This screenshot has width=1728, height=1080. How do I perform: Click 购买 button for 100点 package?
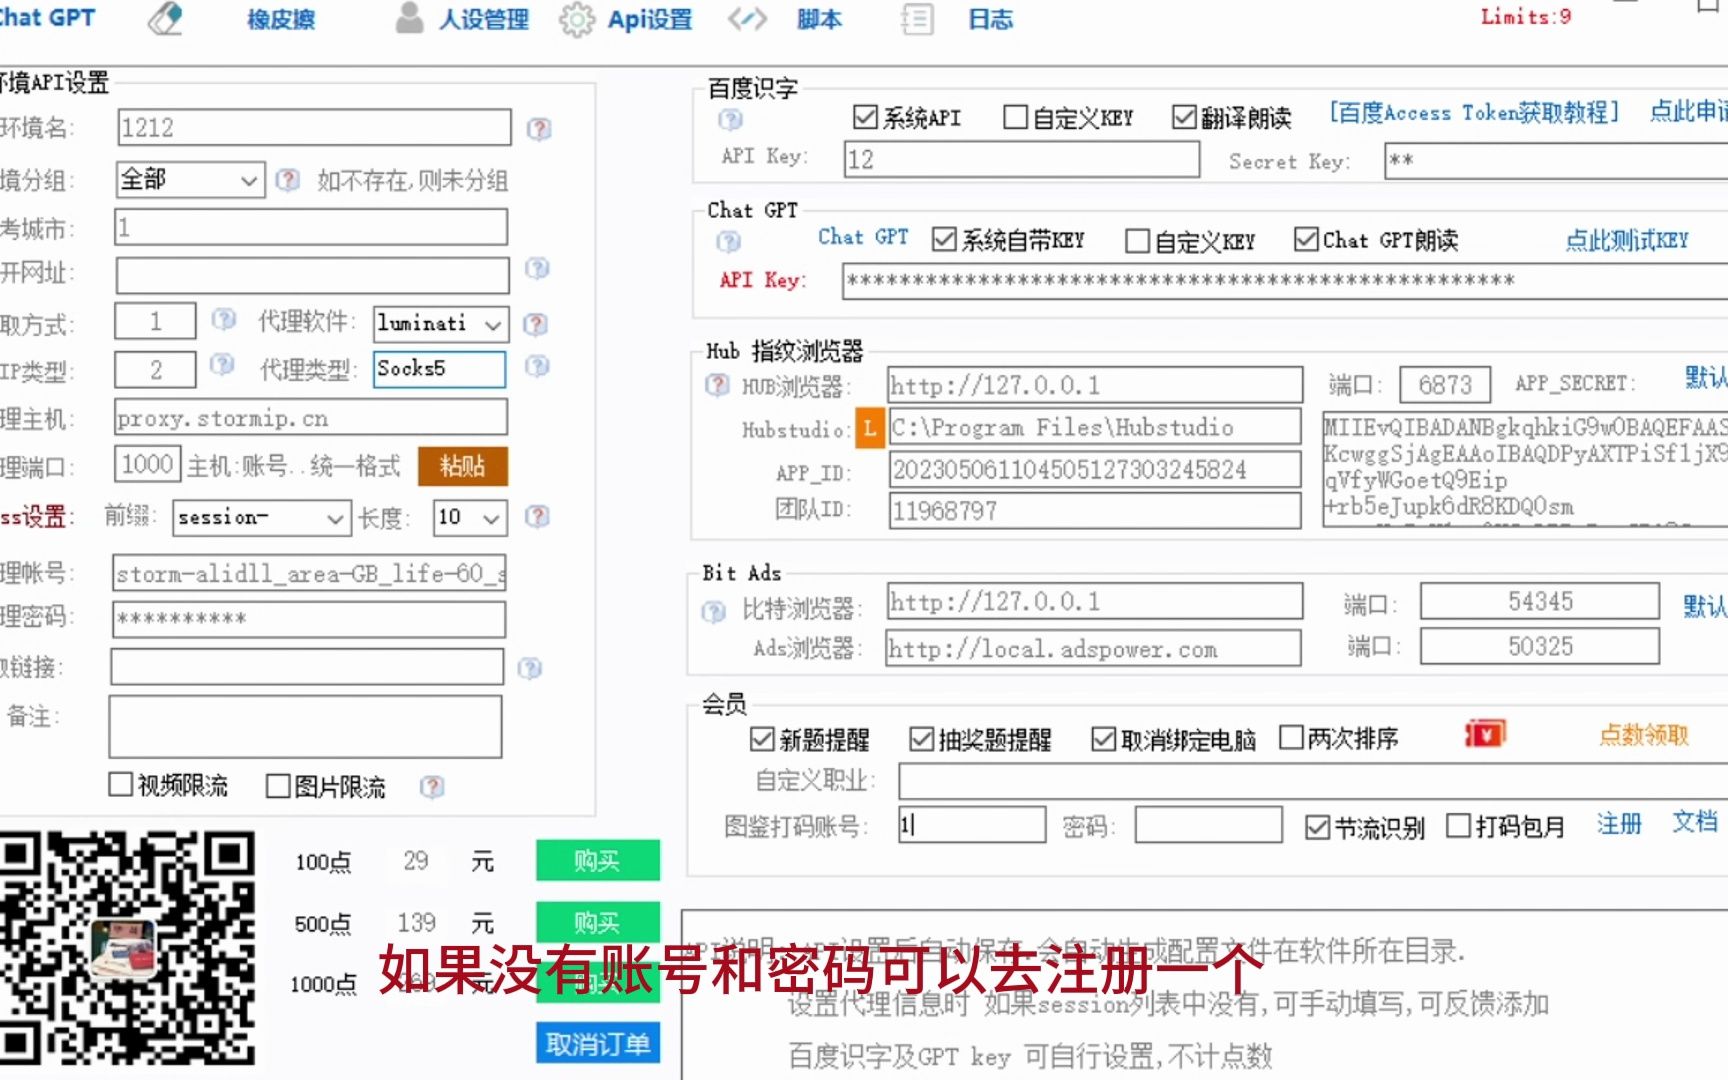point(598,861)
